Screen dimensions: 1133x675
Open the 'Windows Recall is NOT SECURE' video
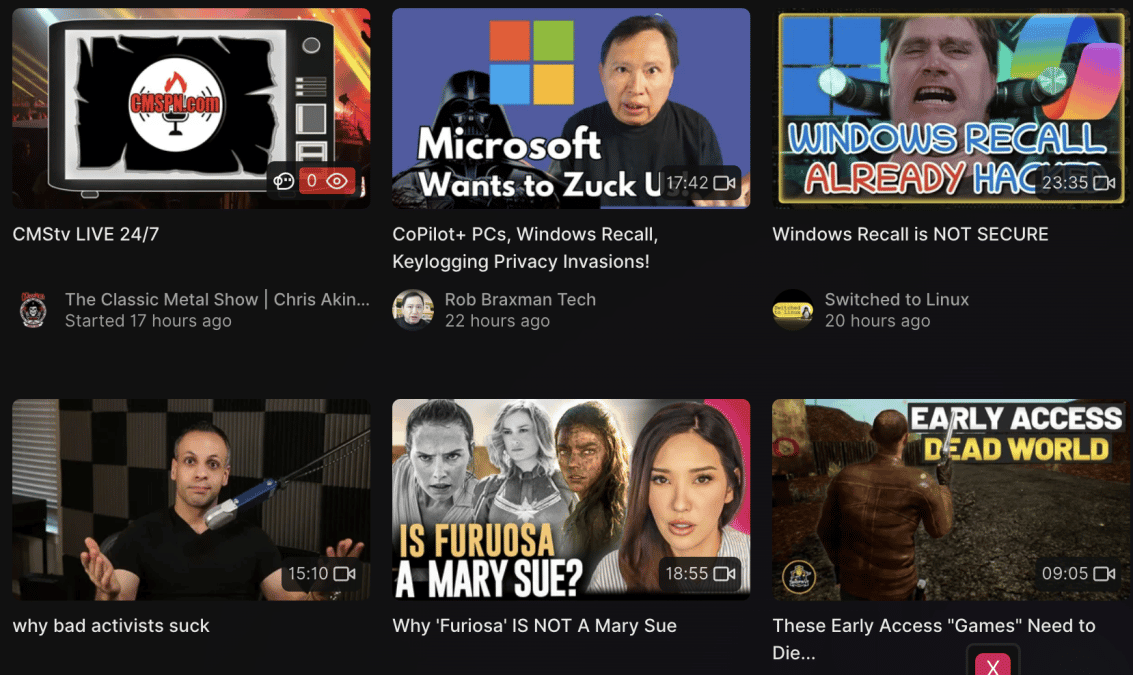click(x=910, y=234)
